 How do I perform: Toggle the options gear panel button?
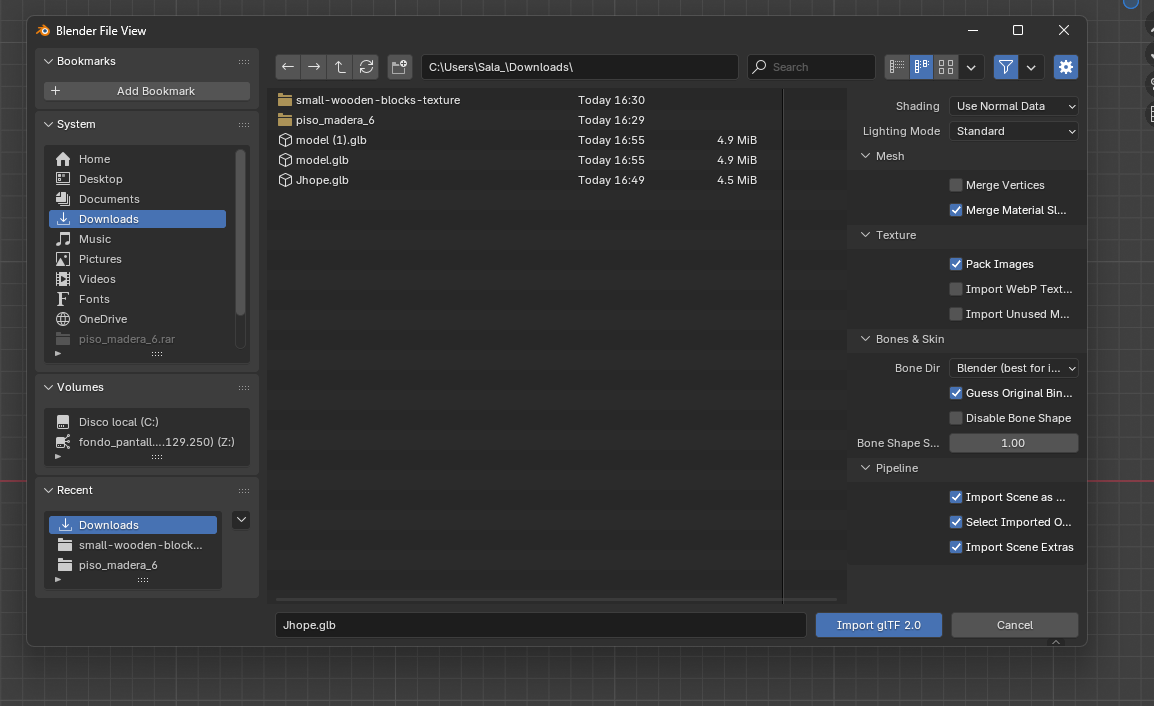point(1066,67)
